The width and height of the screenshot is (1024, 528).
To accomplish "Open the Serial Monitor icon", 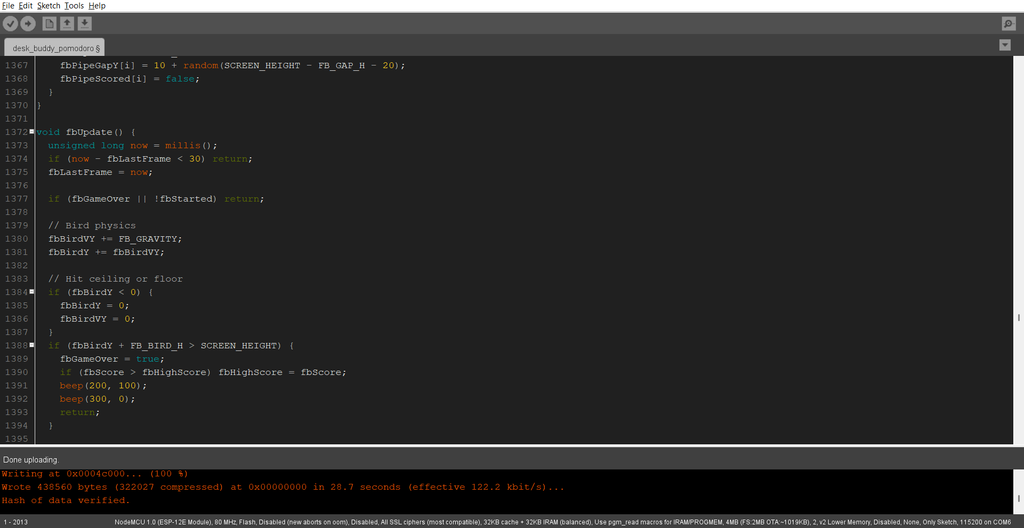I will click(x=1008, y=24).
